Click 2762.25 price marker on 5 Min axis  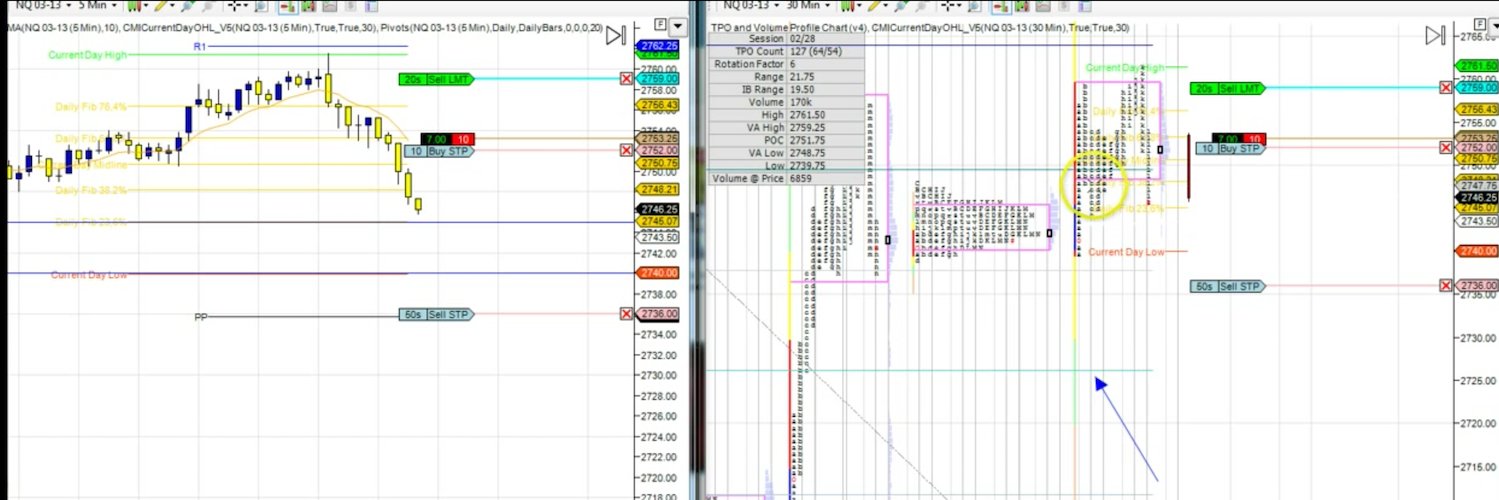point(659,46)
